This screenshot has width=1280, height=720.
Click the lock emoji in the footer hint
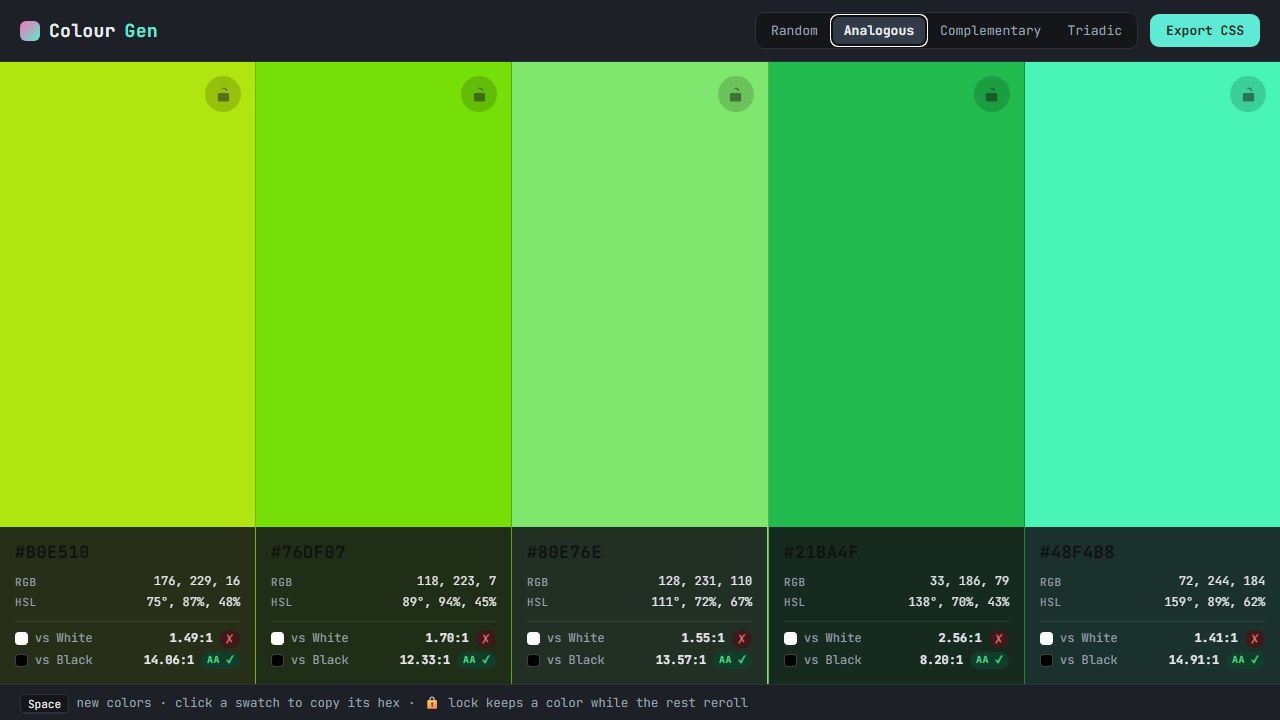point(432,703)
